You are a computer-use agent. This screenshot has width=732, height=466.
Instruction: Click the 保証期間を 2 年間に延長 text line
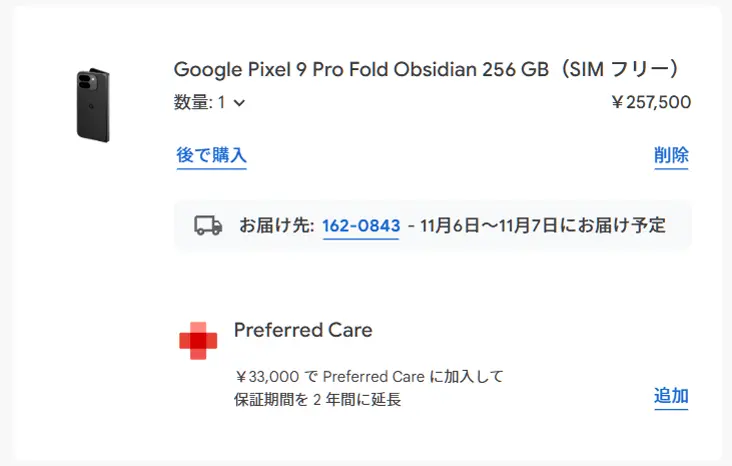pyautogui.click(x=318, y=400)
